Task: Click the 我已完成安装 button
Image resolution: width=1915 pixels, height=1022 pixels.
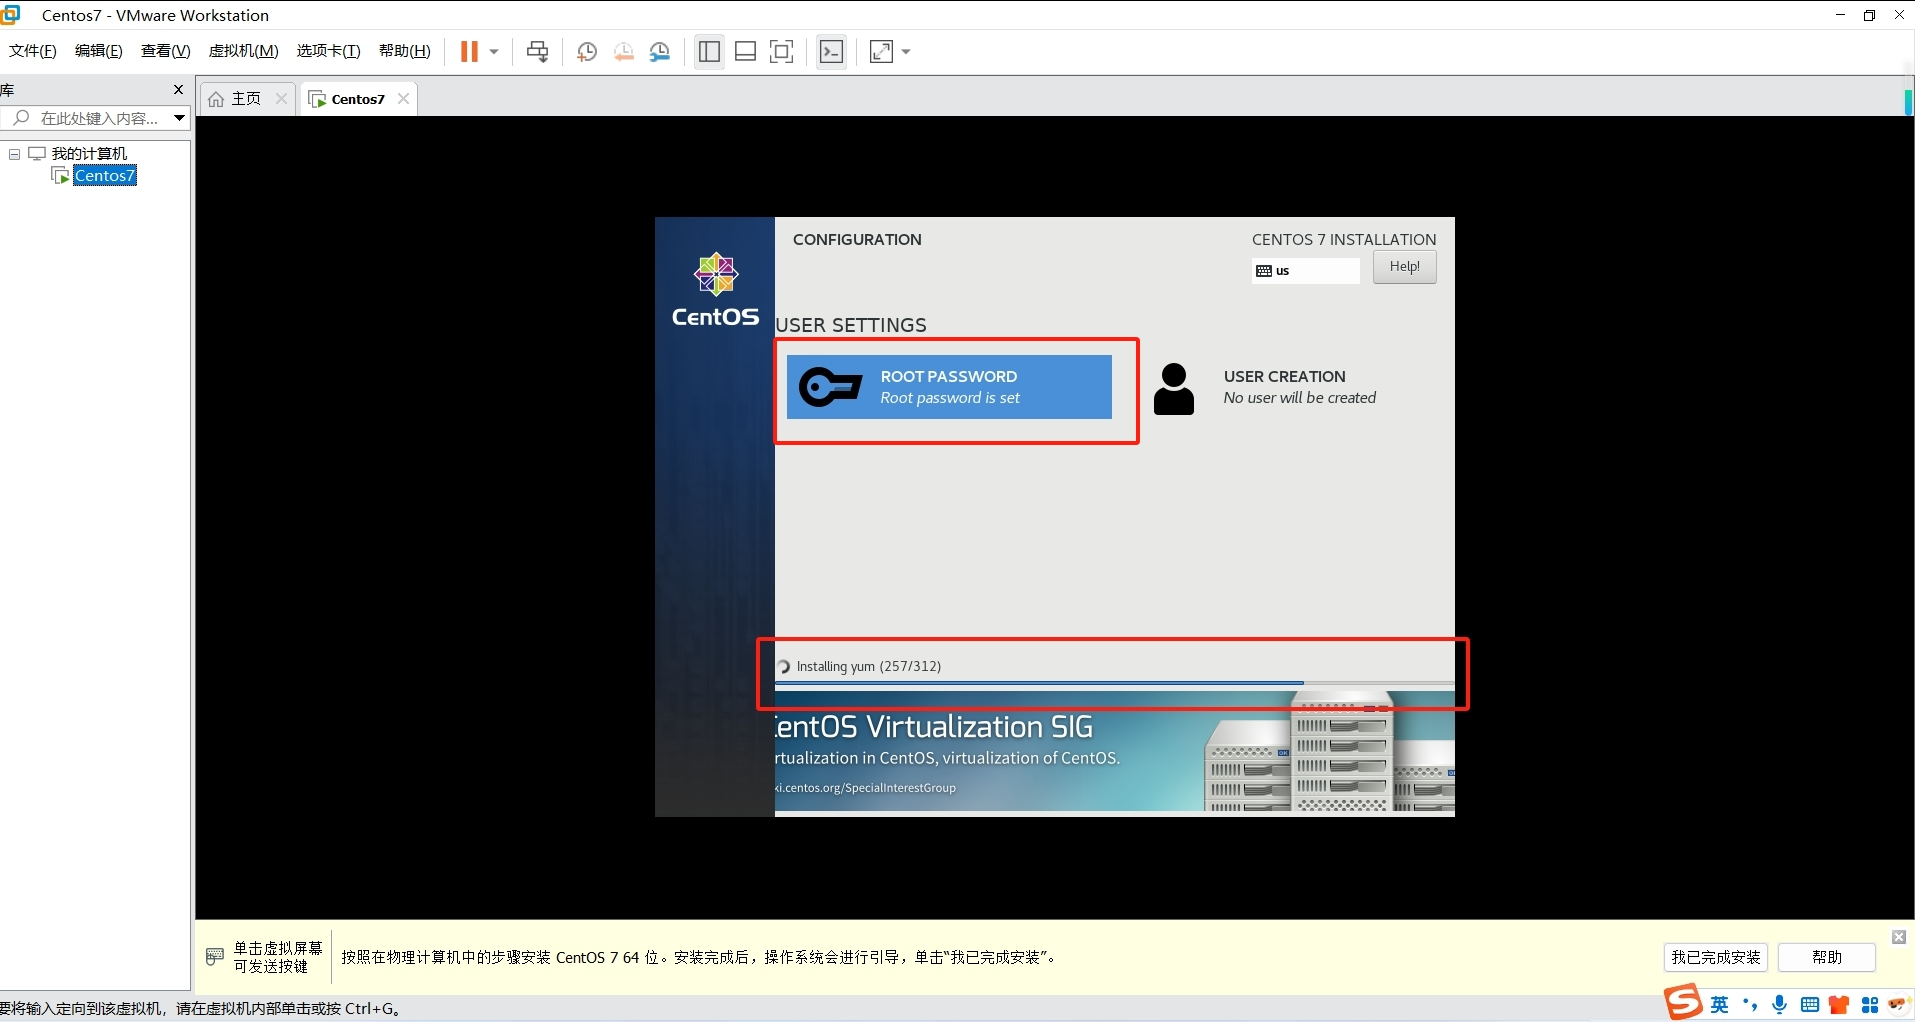Action: 1715,957
